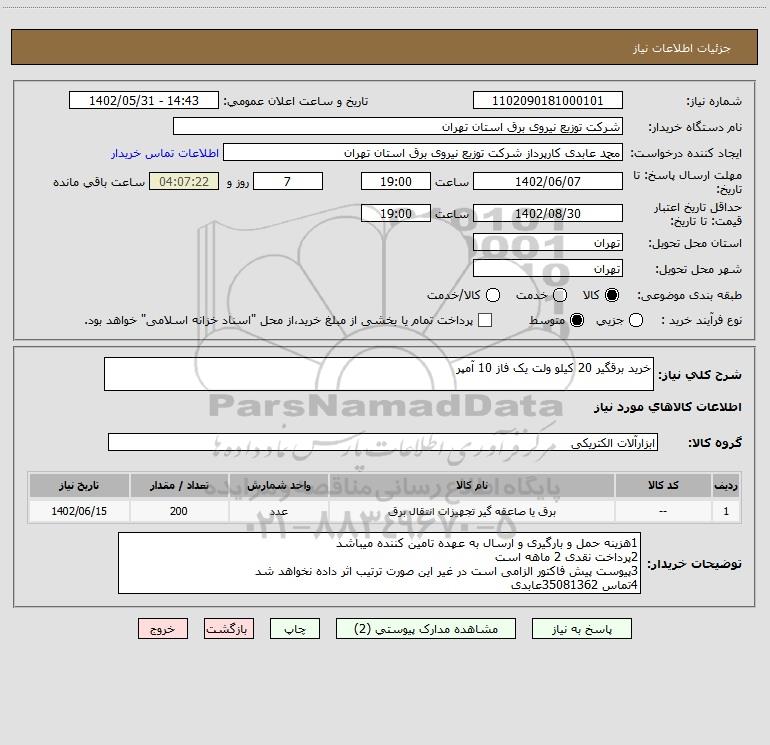The height and width of the screenshot is (745, 770).
Task: Select the متوسط purchase type radio
Action: 577,320
